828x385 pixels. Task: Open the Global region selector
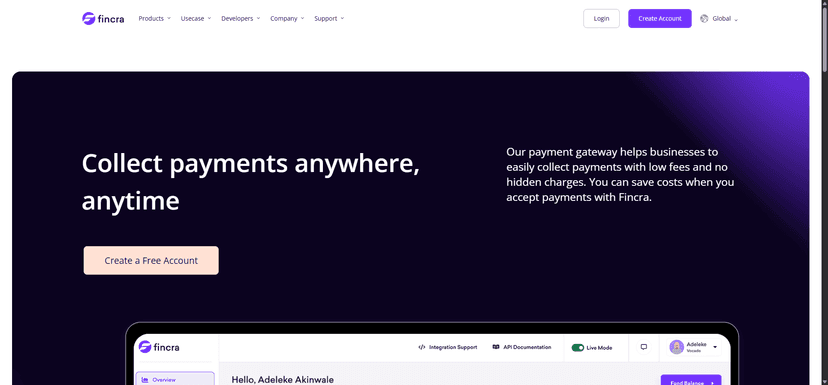pos(719,18)
